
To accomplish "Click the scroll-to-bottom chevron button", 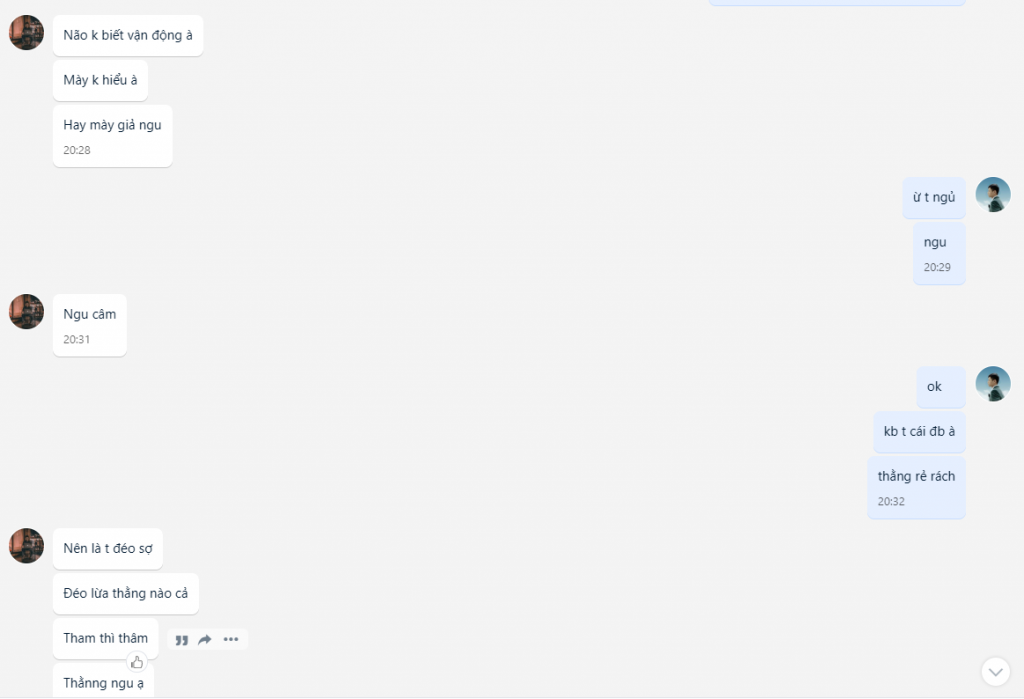I will (x=995, y=672).
